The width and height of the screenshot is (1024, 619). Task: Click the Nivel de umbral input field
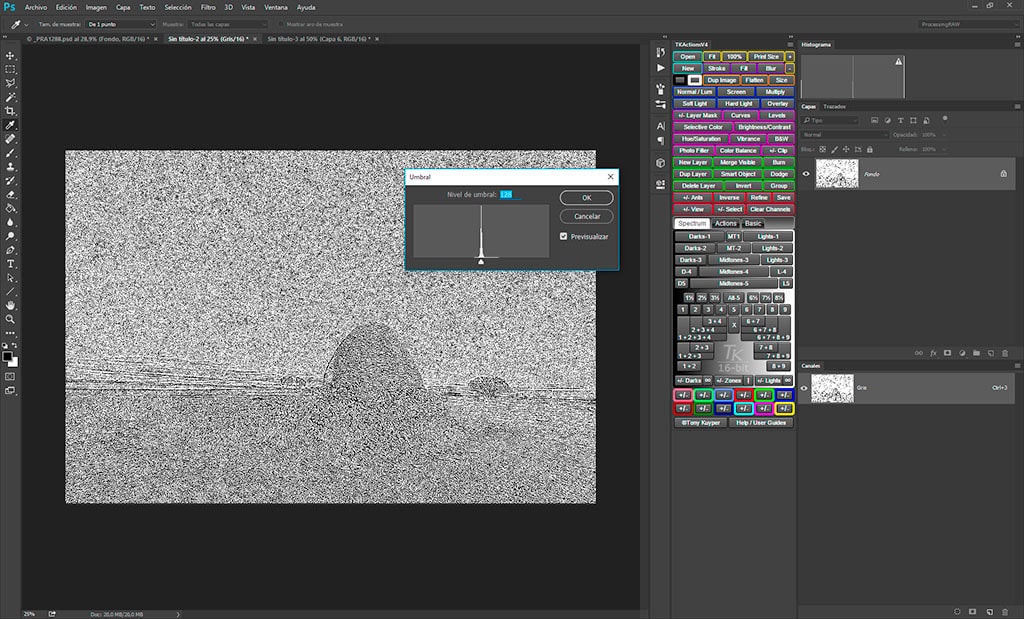coord(506,194)
